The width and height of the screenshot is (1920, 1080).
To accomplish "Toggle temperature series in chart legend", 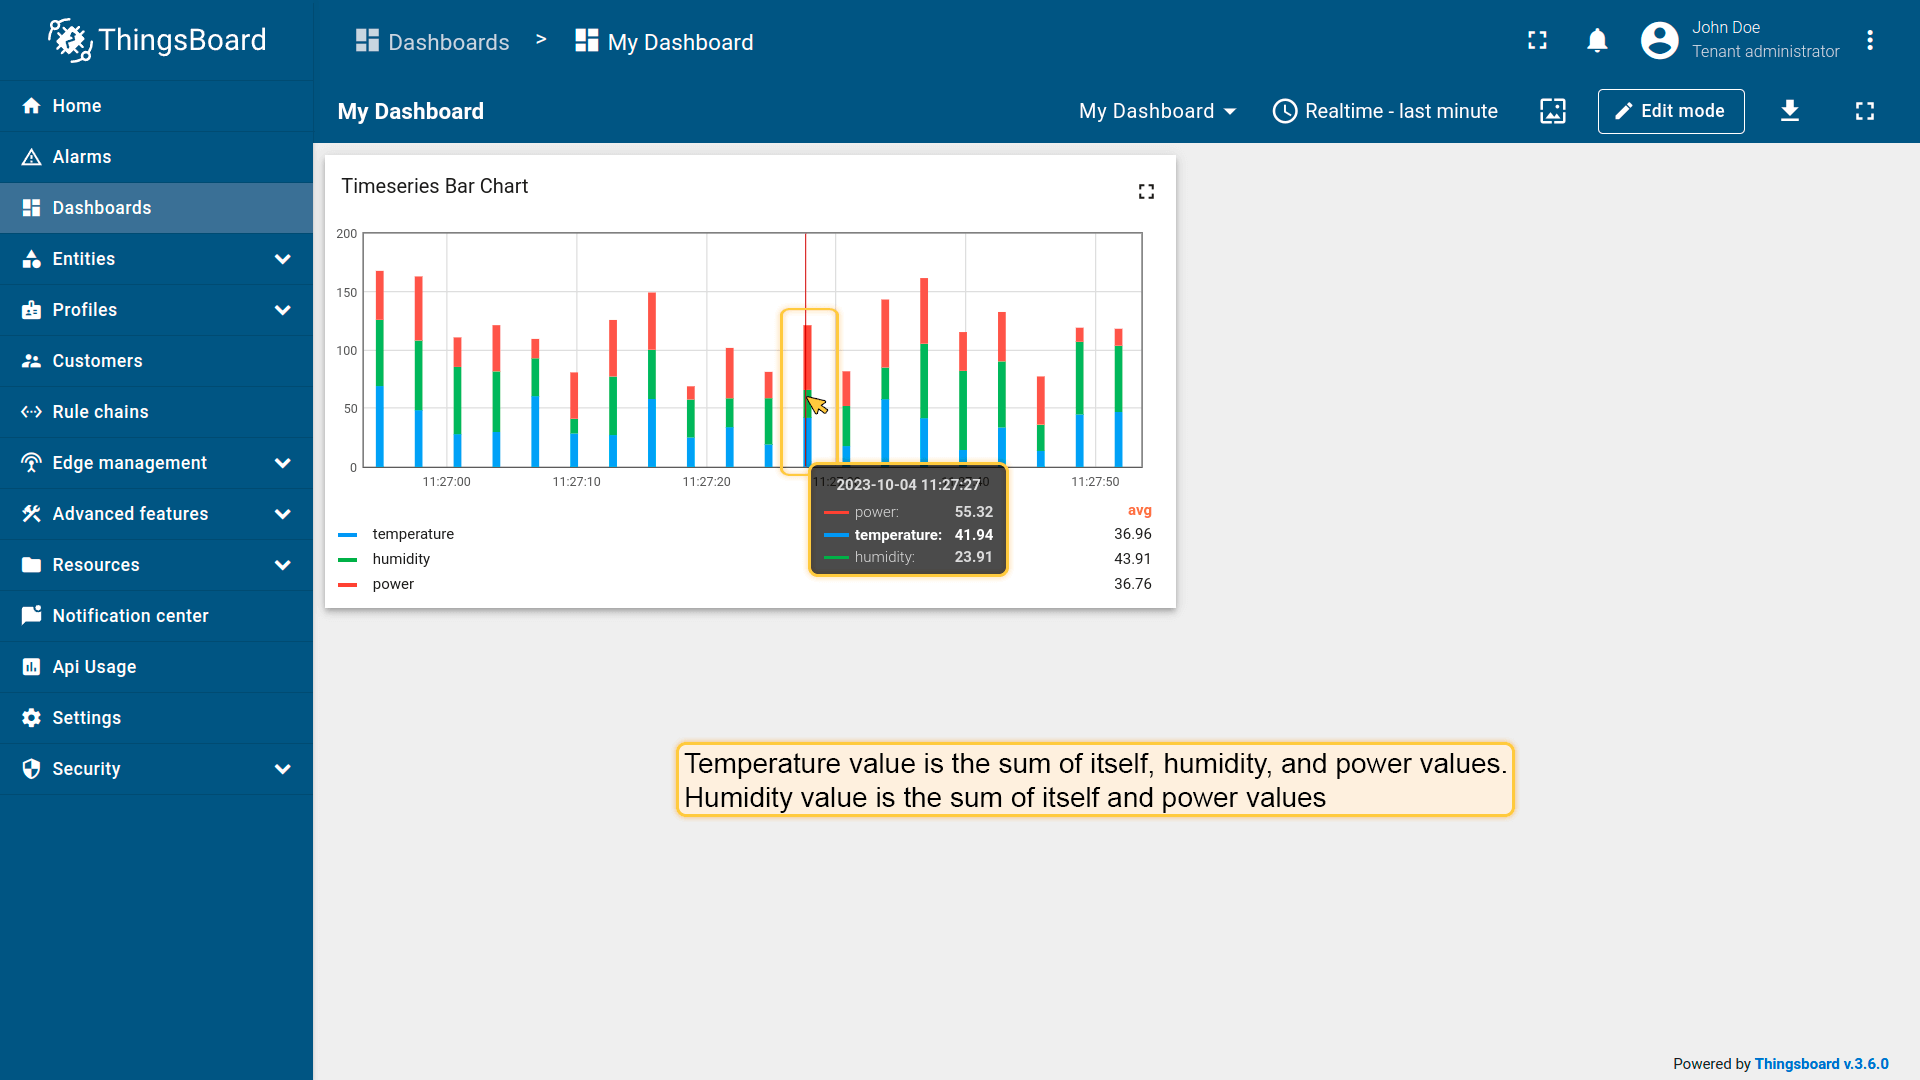I will pos(412,534).
